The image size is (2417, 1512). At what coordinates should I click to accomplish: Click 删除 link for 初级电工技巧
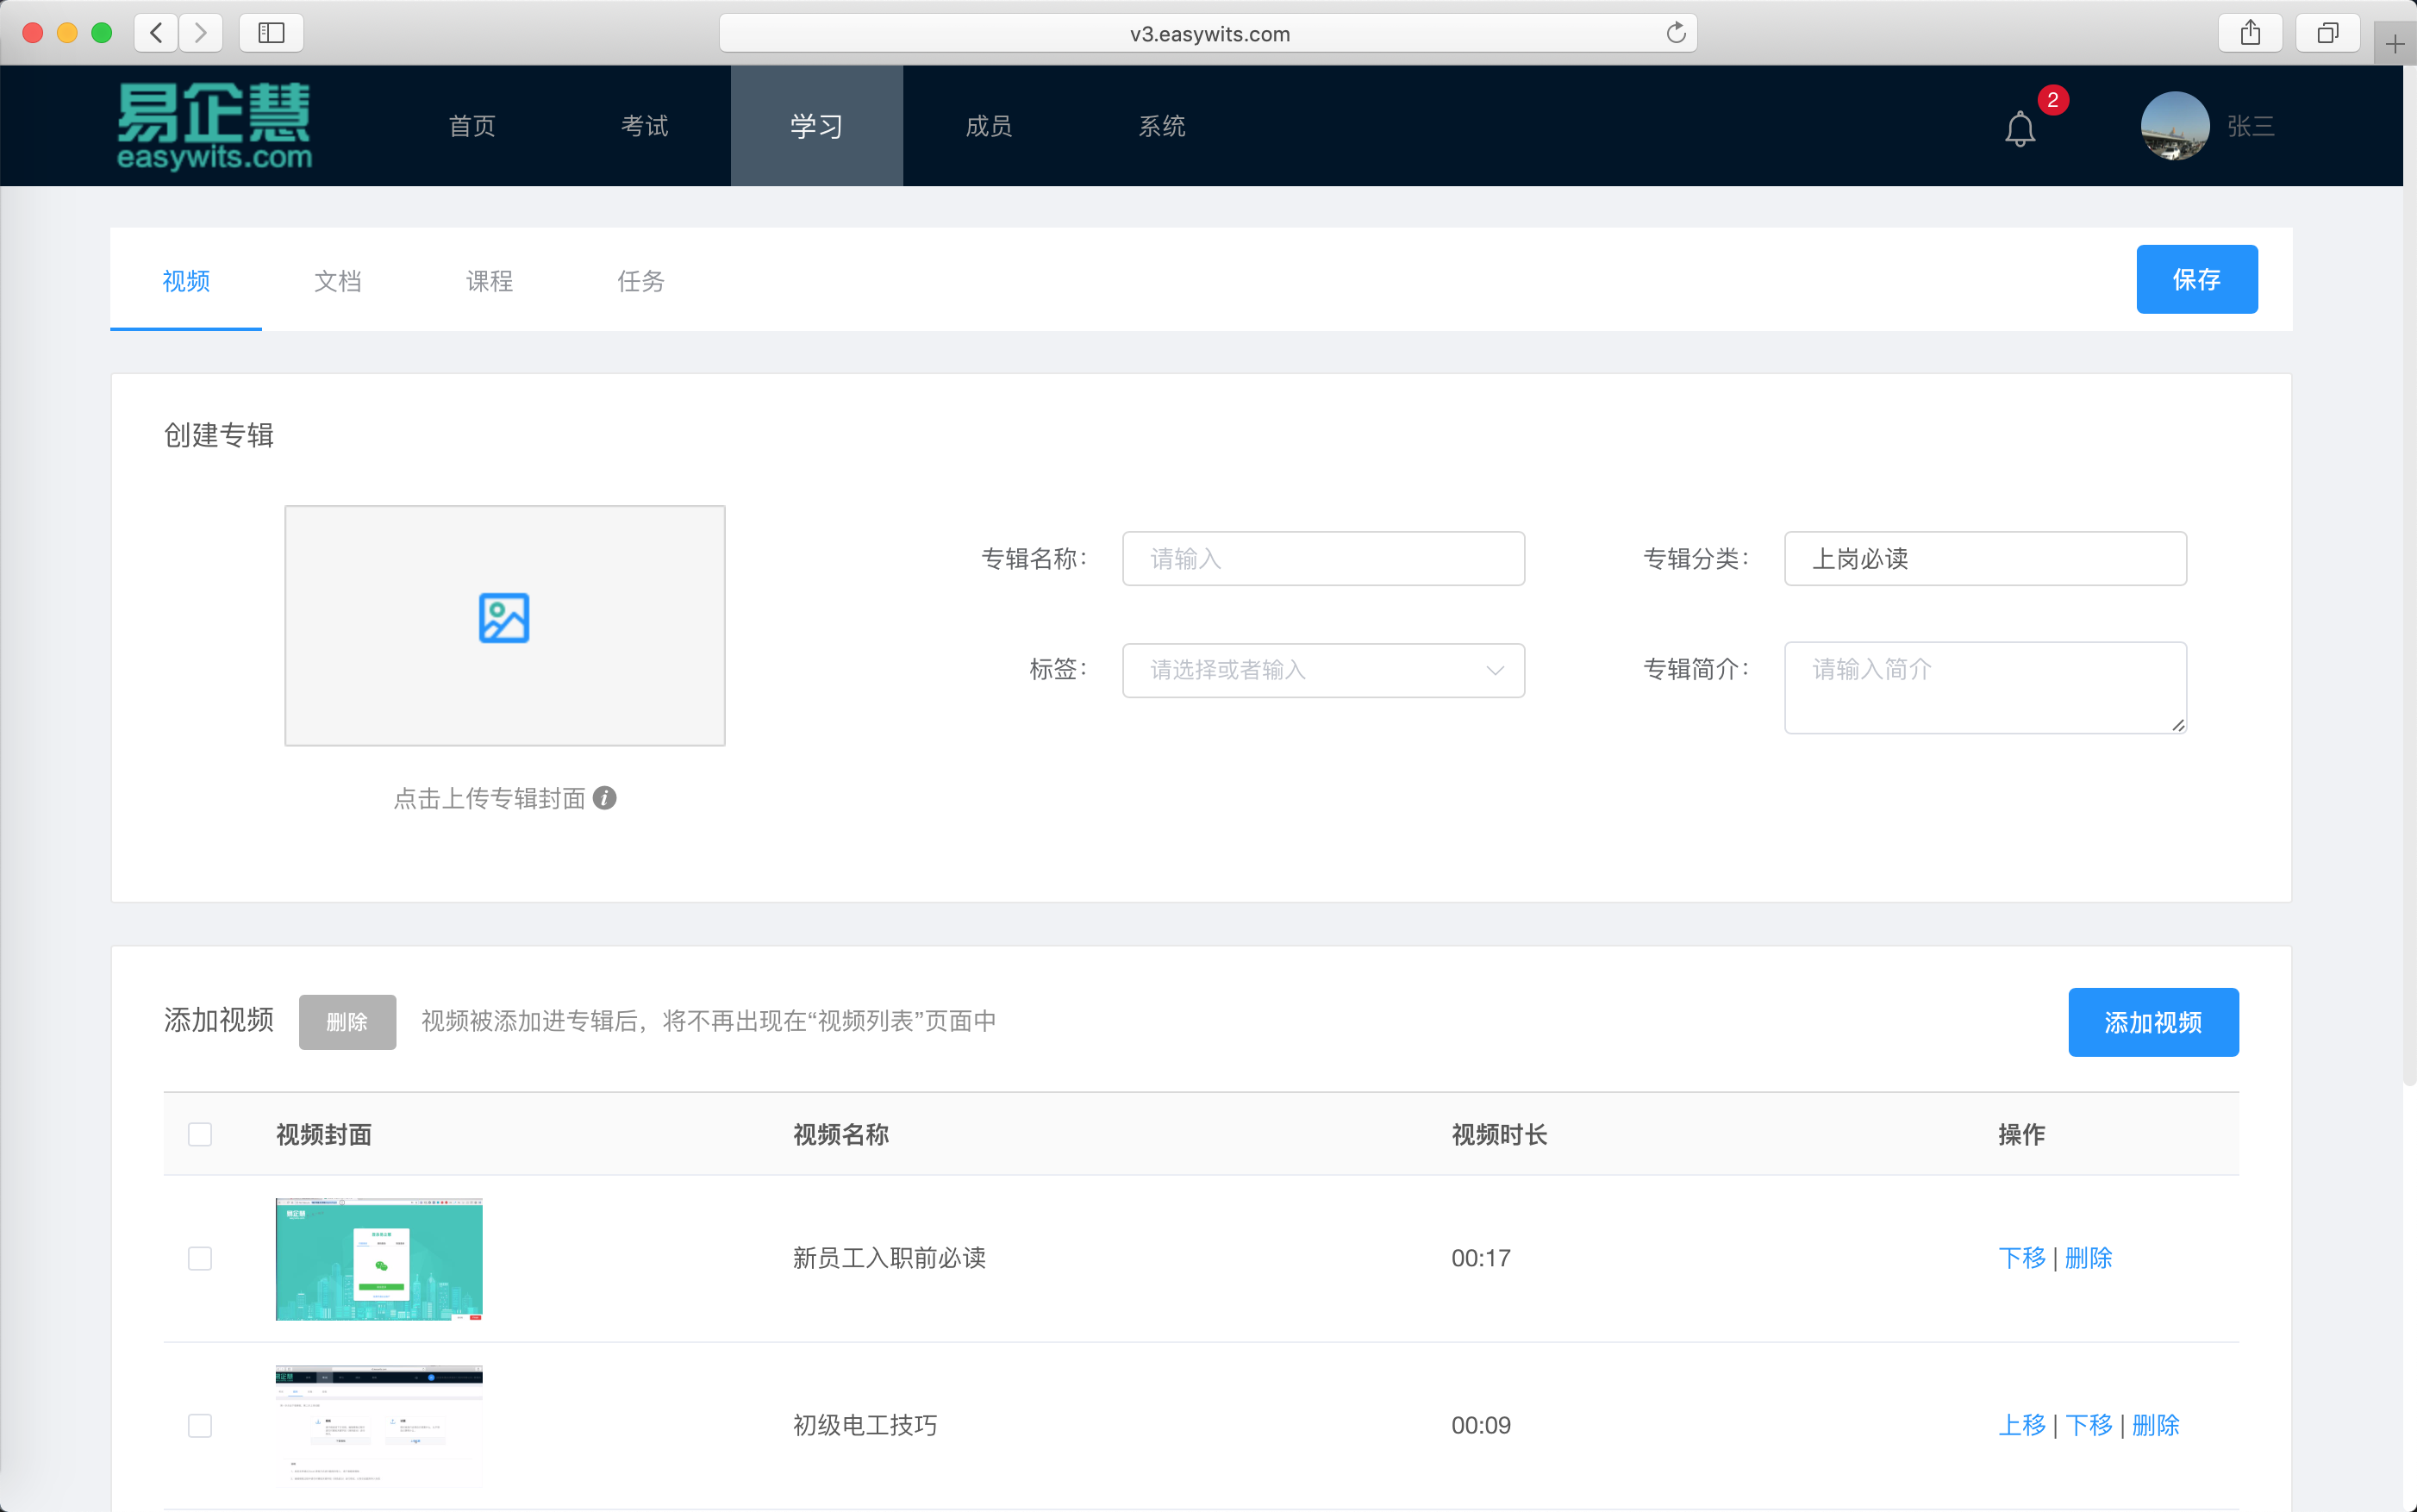(x=2156, y=1425)
